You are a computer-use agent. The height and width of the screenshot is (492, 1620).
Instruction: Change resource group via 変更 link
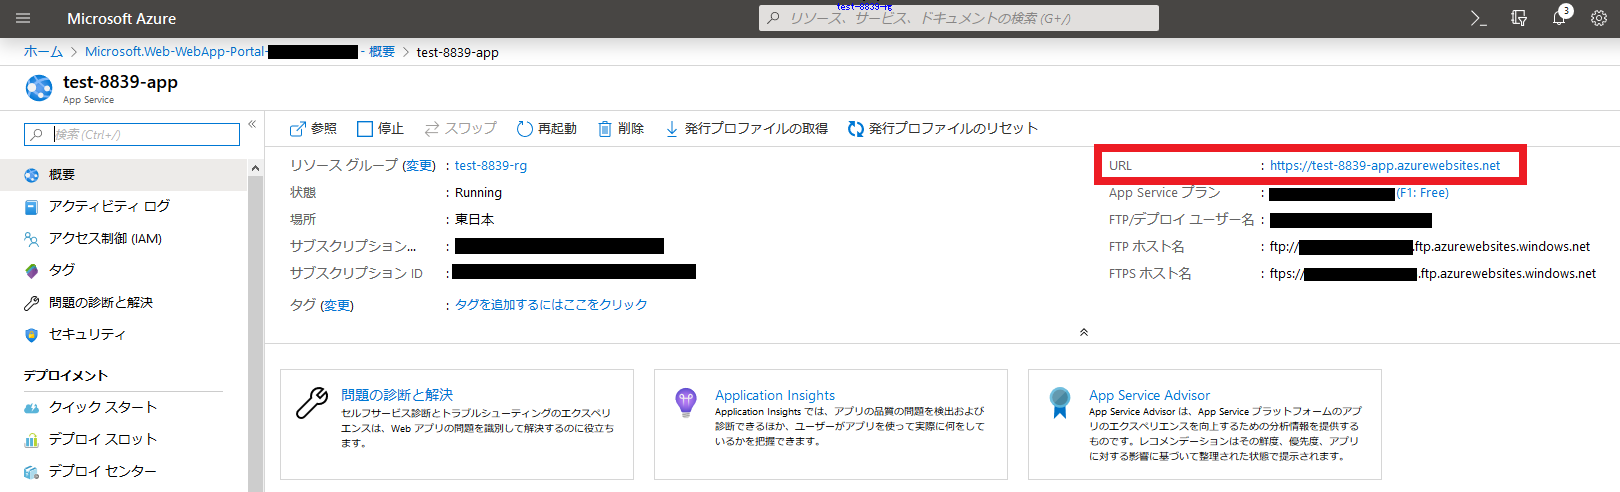[419, 166]
